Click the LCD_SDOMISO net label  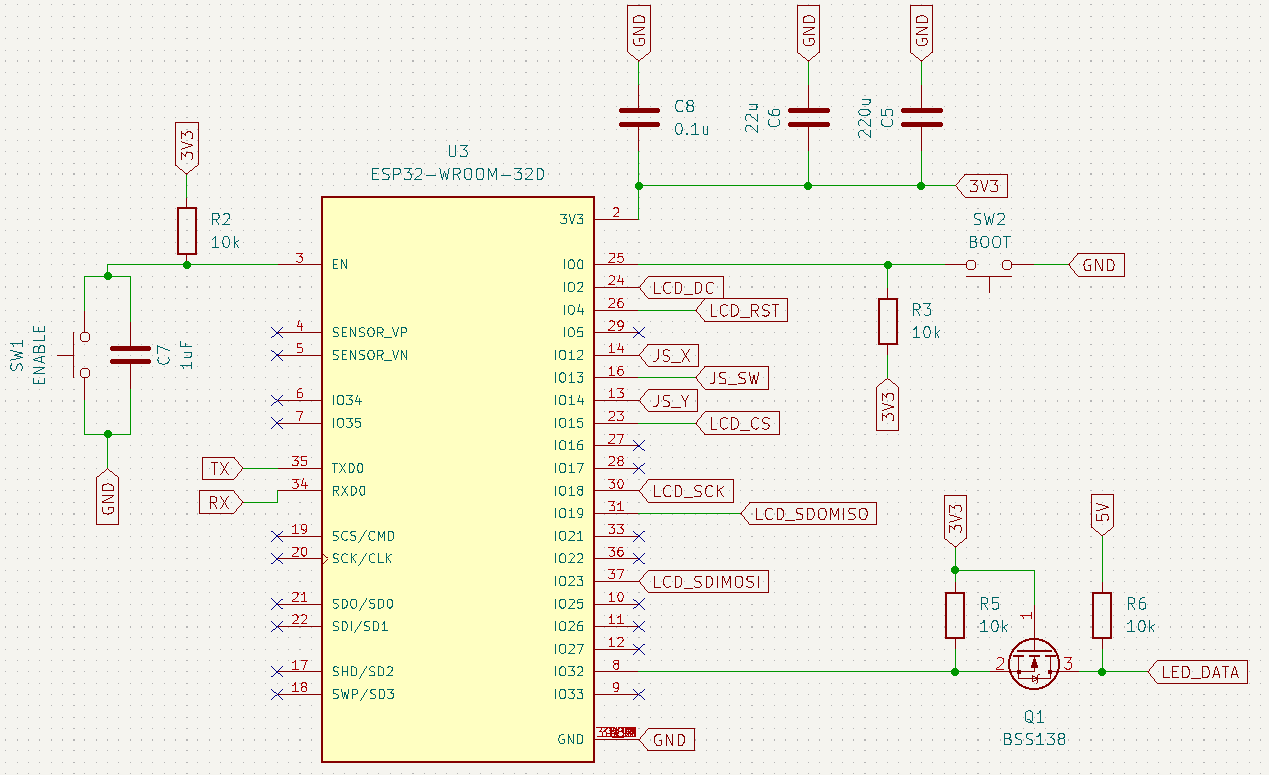point(810,514)
